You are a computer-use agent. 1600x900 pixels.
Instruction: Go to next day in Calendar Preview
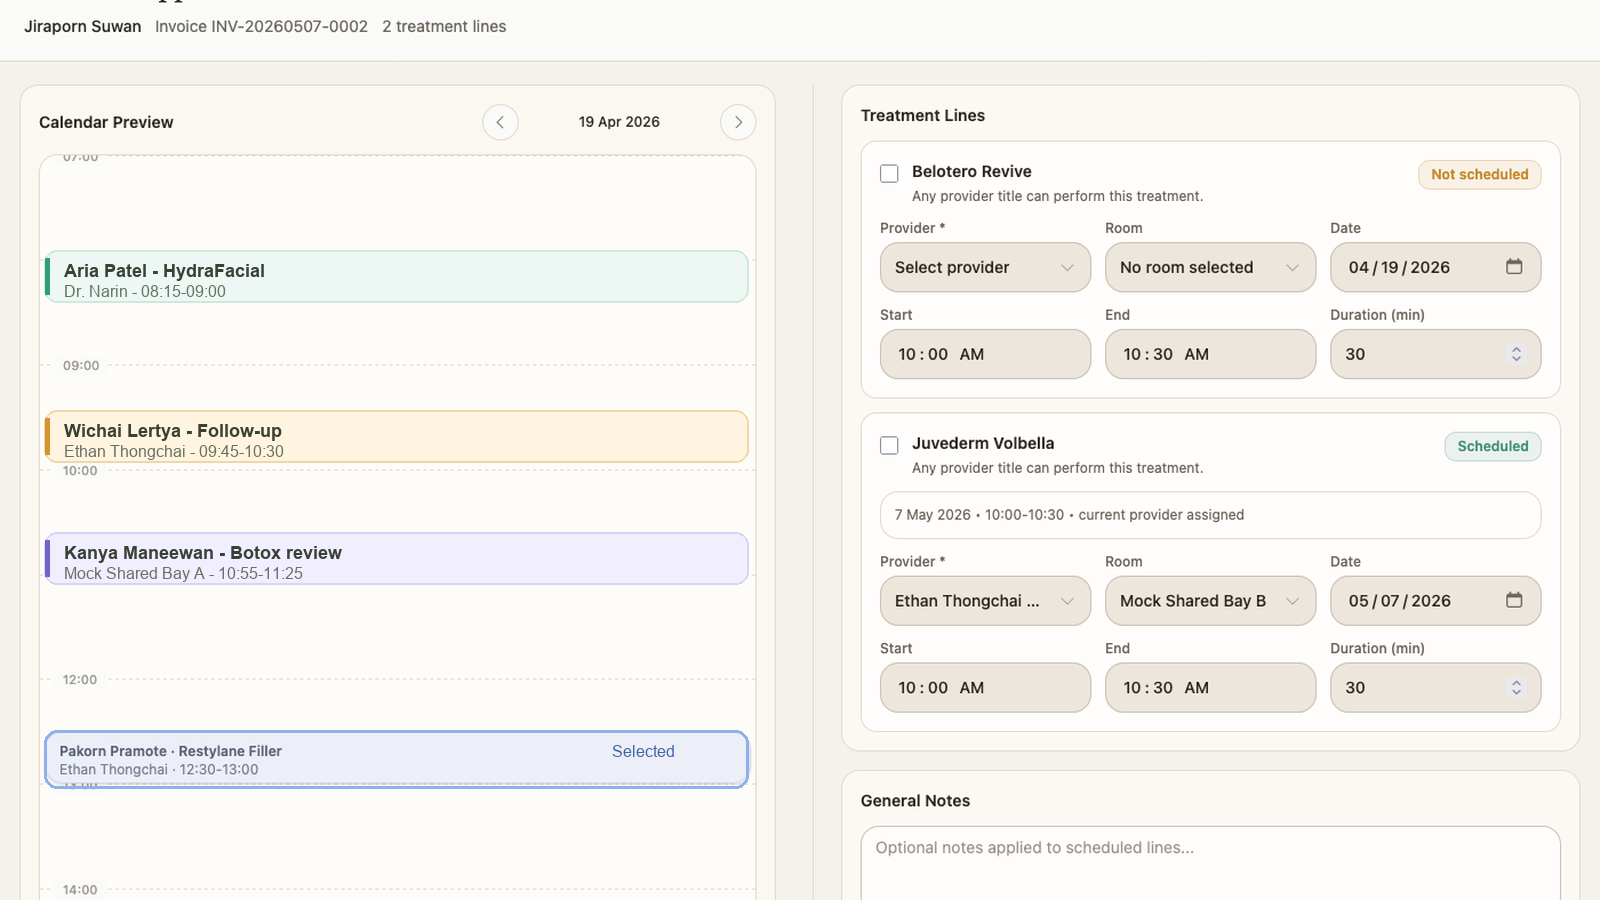click(738, 122)
